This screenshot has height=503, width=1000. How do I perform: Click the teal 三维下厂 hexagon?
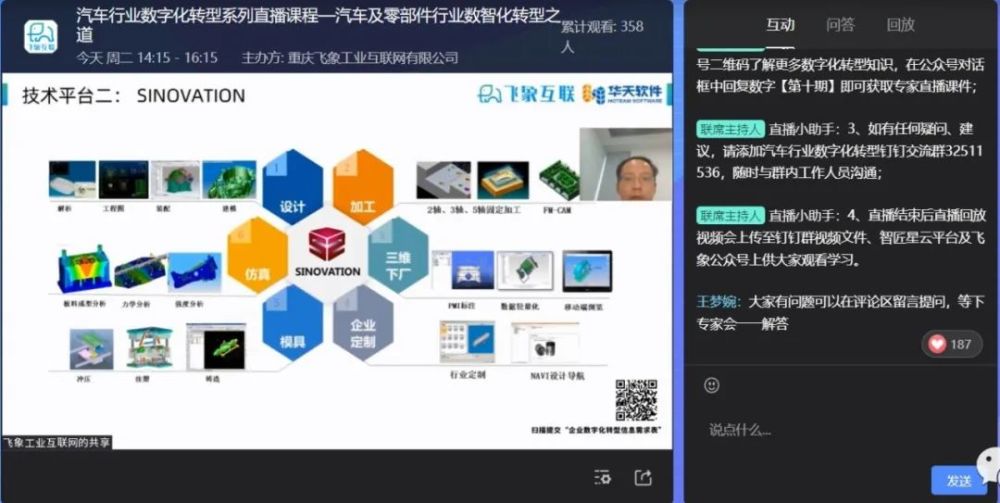[398, 254]
